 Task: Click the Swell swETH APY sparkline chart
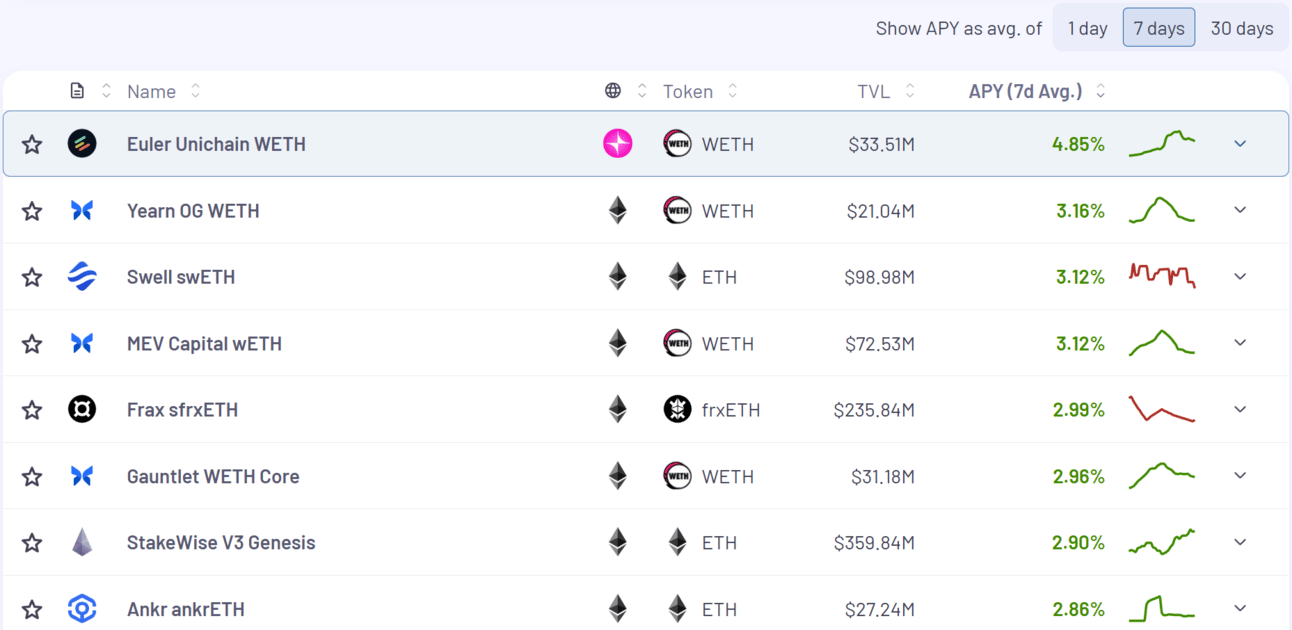click(1162, 275)
